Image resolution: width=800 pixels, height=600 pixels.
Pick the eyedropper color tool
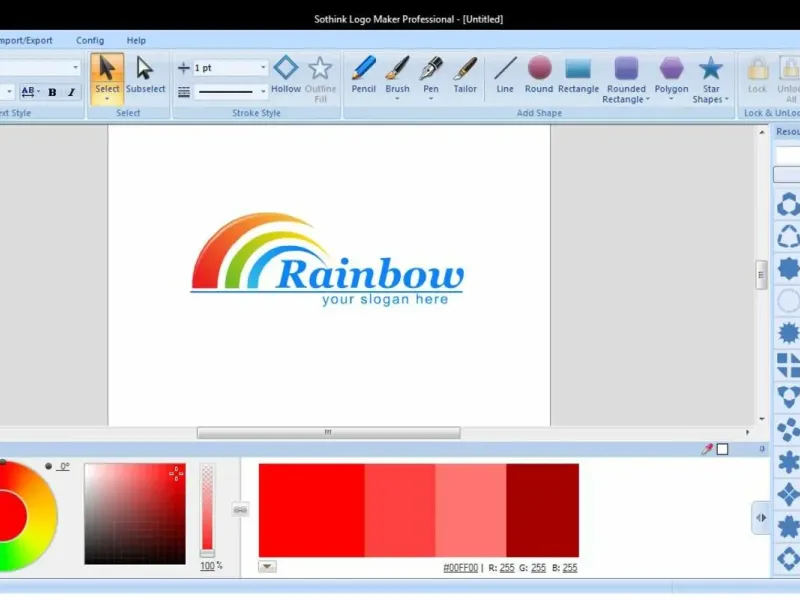coord(707,449)
